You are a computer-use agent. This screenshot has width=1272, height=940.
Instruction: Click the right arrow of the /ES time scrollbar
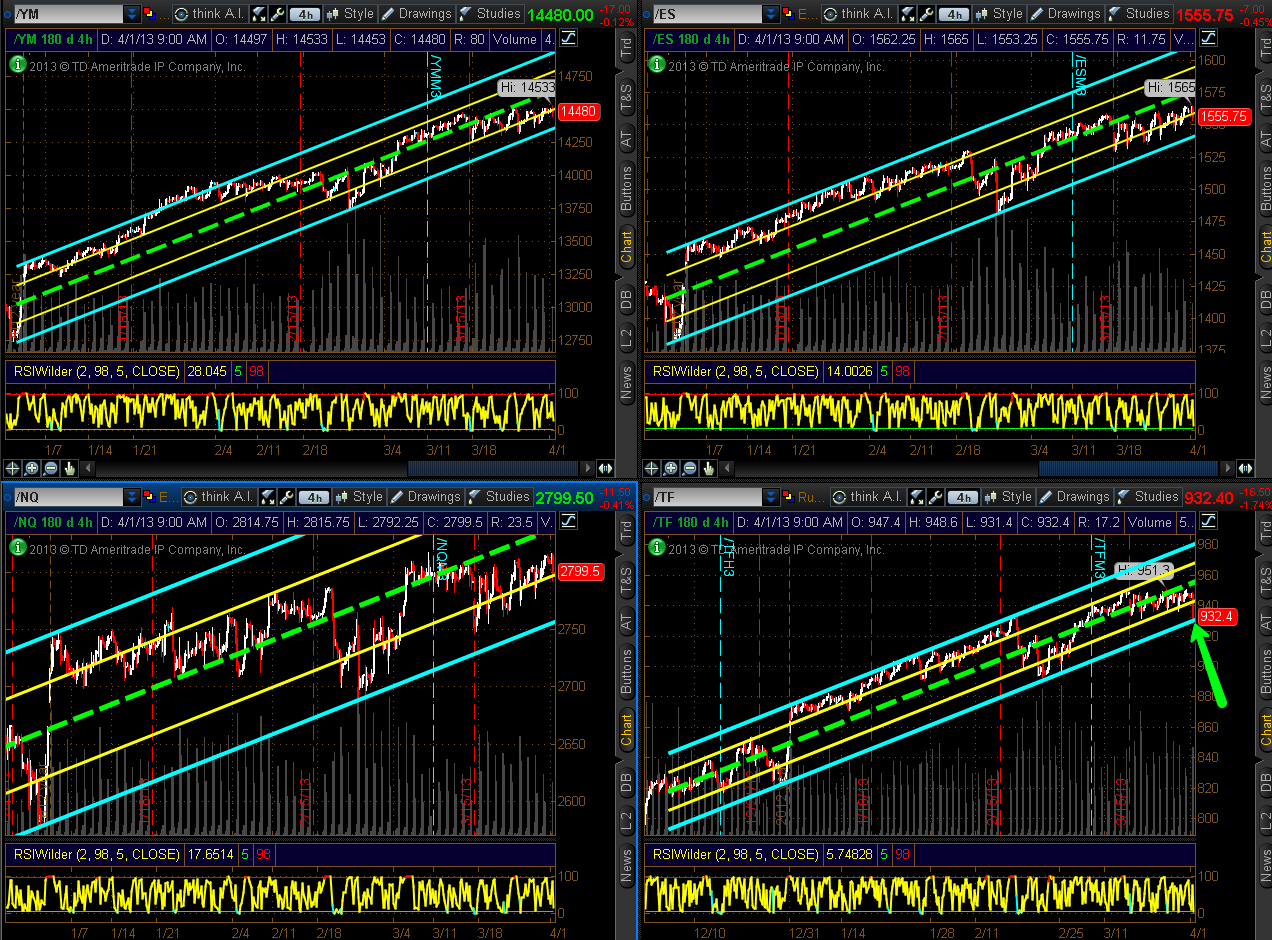pyautogui.click(x=1226, y=467)
